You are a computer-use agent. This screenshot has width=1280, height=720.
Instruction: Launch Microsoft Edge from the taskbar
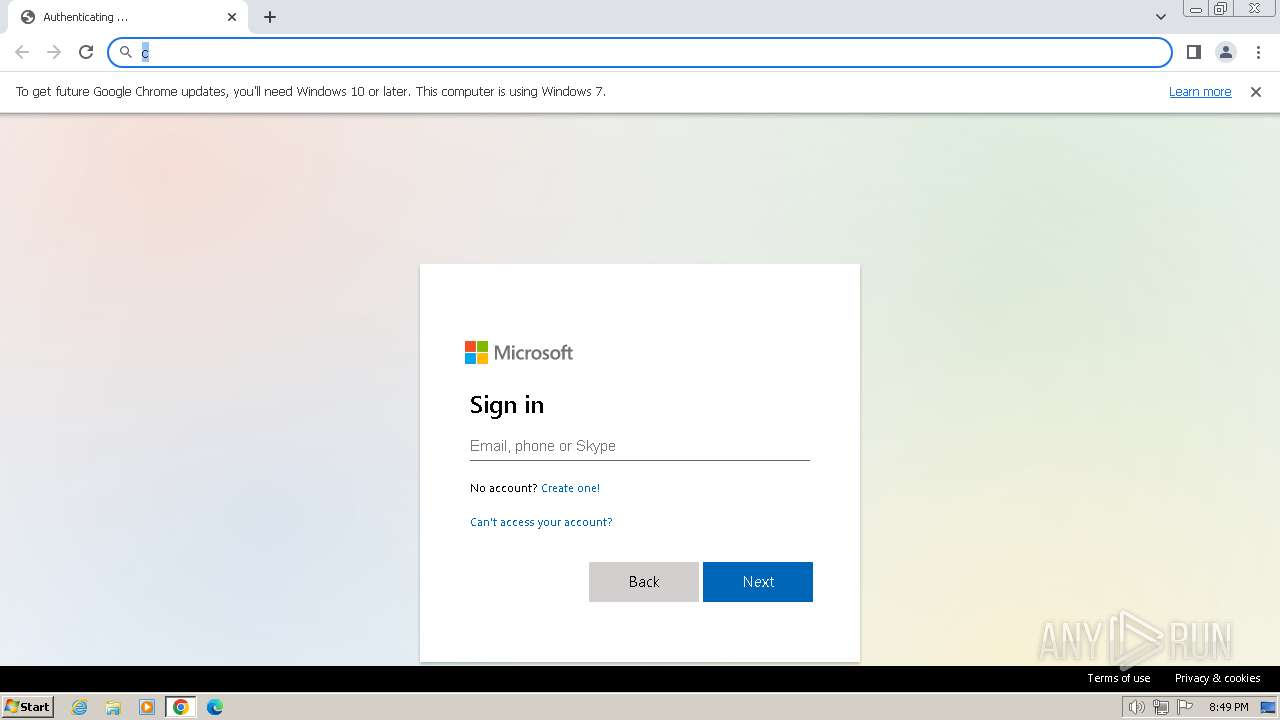(215, 707)
